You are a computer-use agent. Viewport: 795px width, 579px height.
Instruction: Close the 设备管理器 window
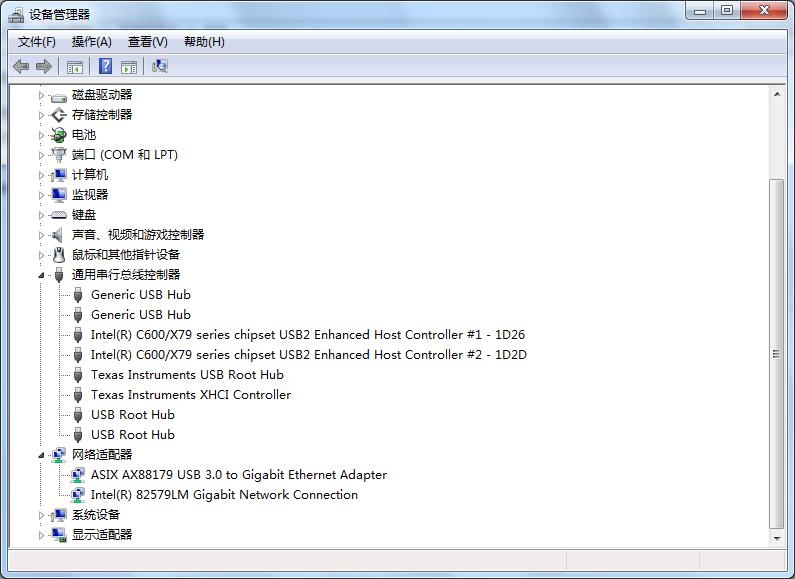click(x=764, y=11)
